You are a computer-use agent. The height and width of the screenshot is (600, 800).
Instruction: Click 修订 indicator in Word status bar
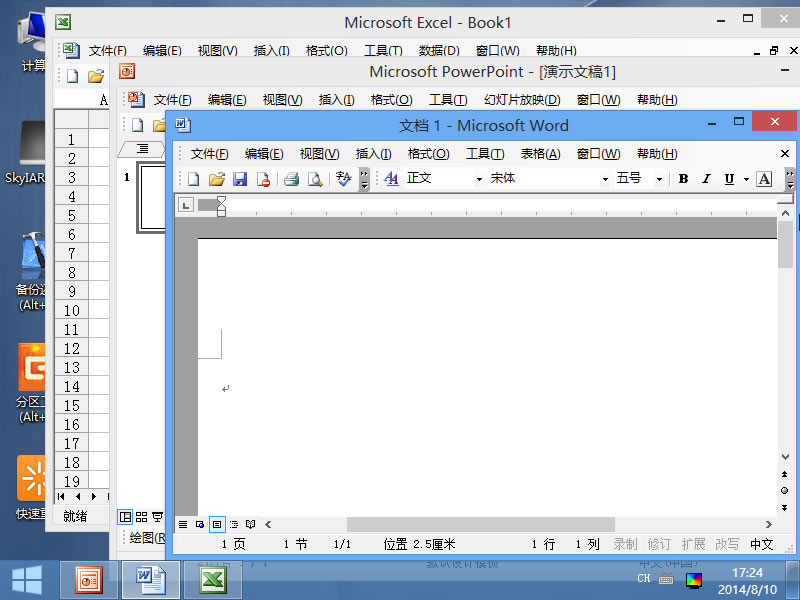click(x=659, y=544)
